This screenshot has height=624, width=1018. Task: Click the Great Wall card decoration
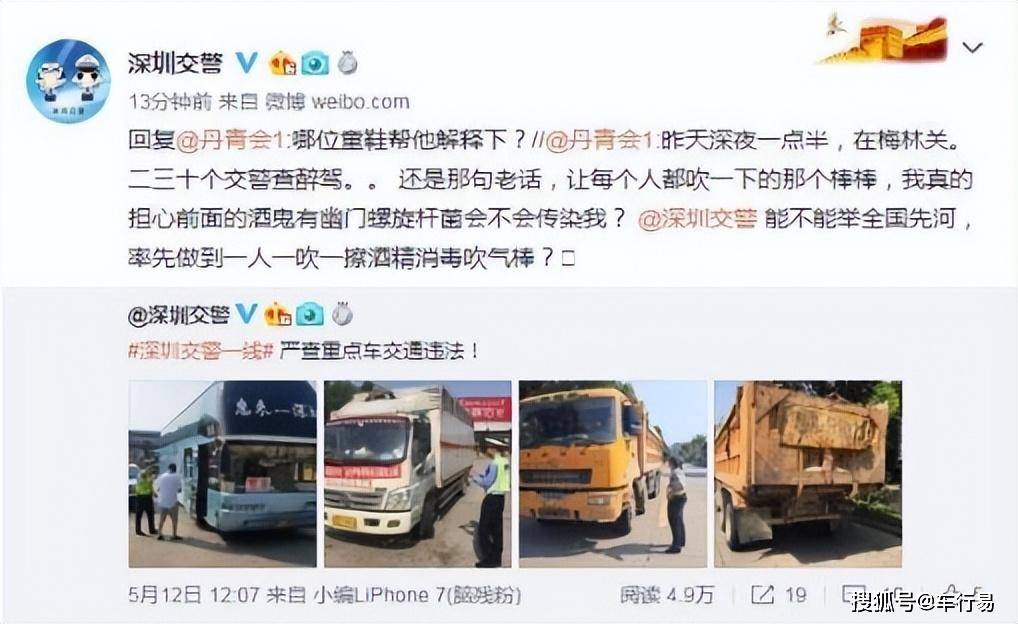tap(883, 40)
